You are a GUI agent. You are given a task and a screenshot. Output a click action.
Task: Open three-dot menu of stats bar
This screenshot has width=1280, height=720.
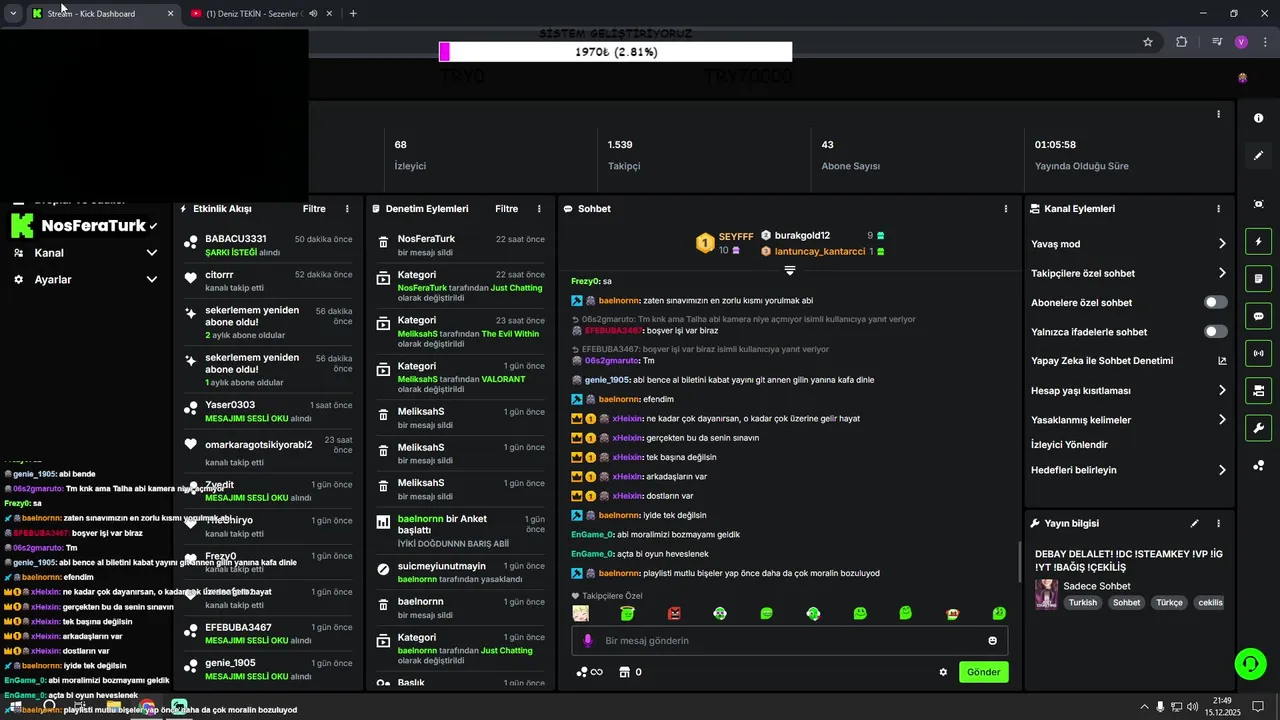pos(1218,114)
